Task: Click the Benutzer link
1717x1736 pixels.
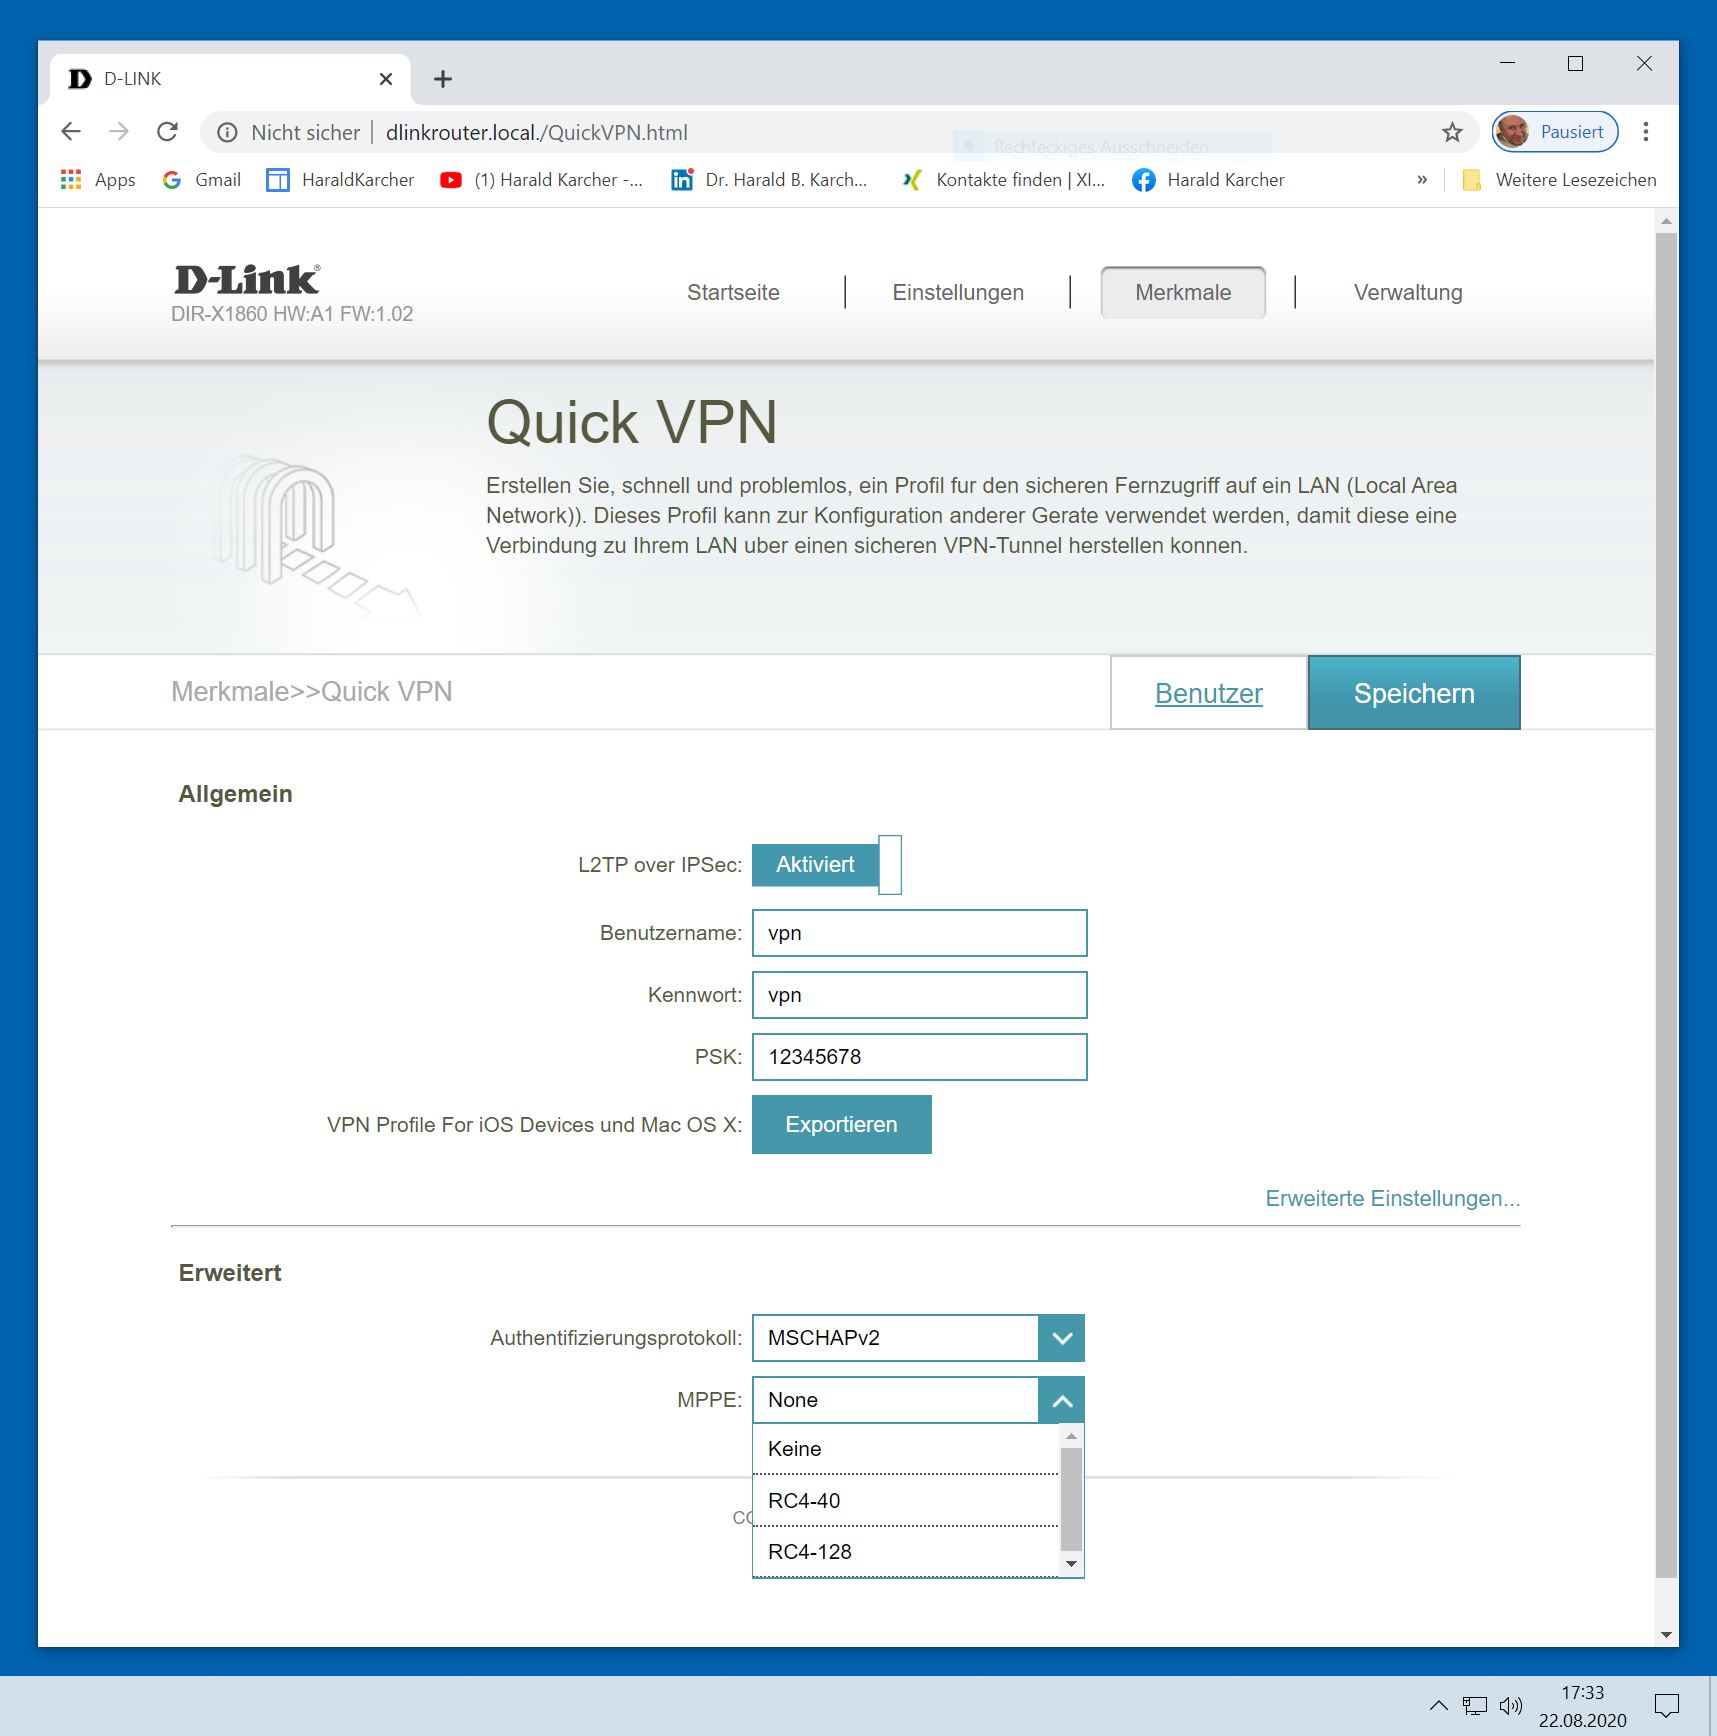Action: 1209,693
